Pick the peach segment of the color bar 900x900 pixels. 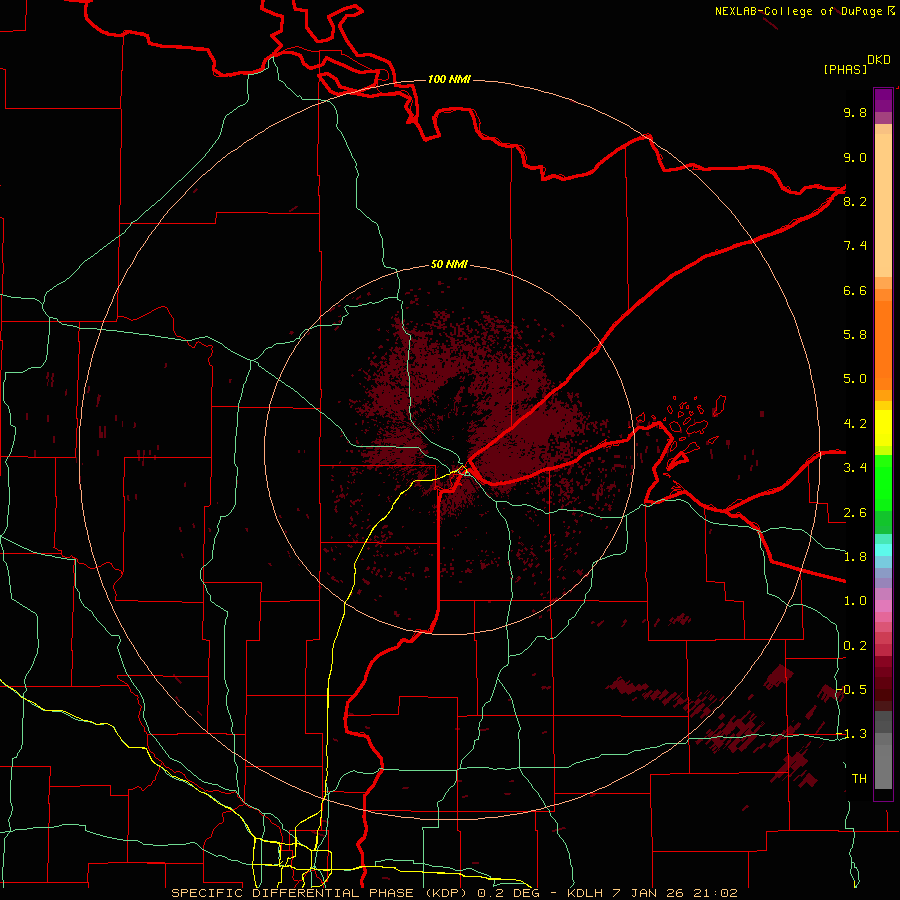883,205
